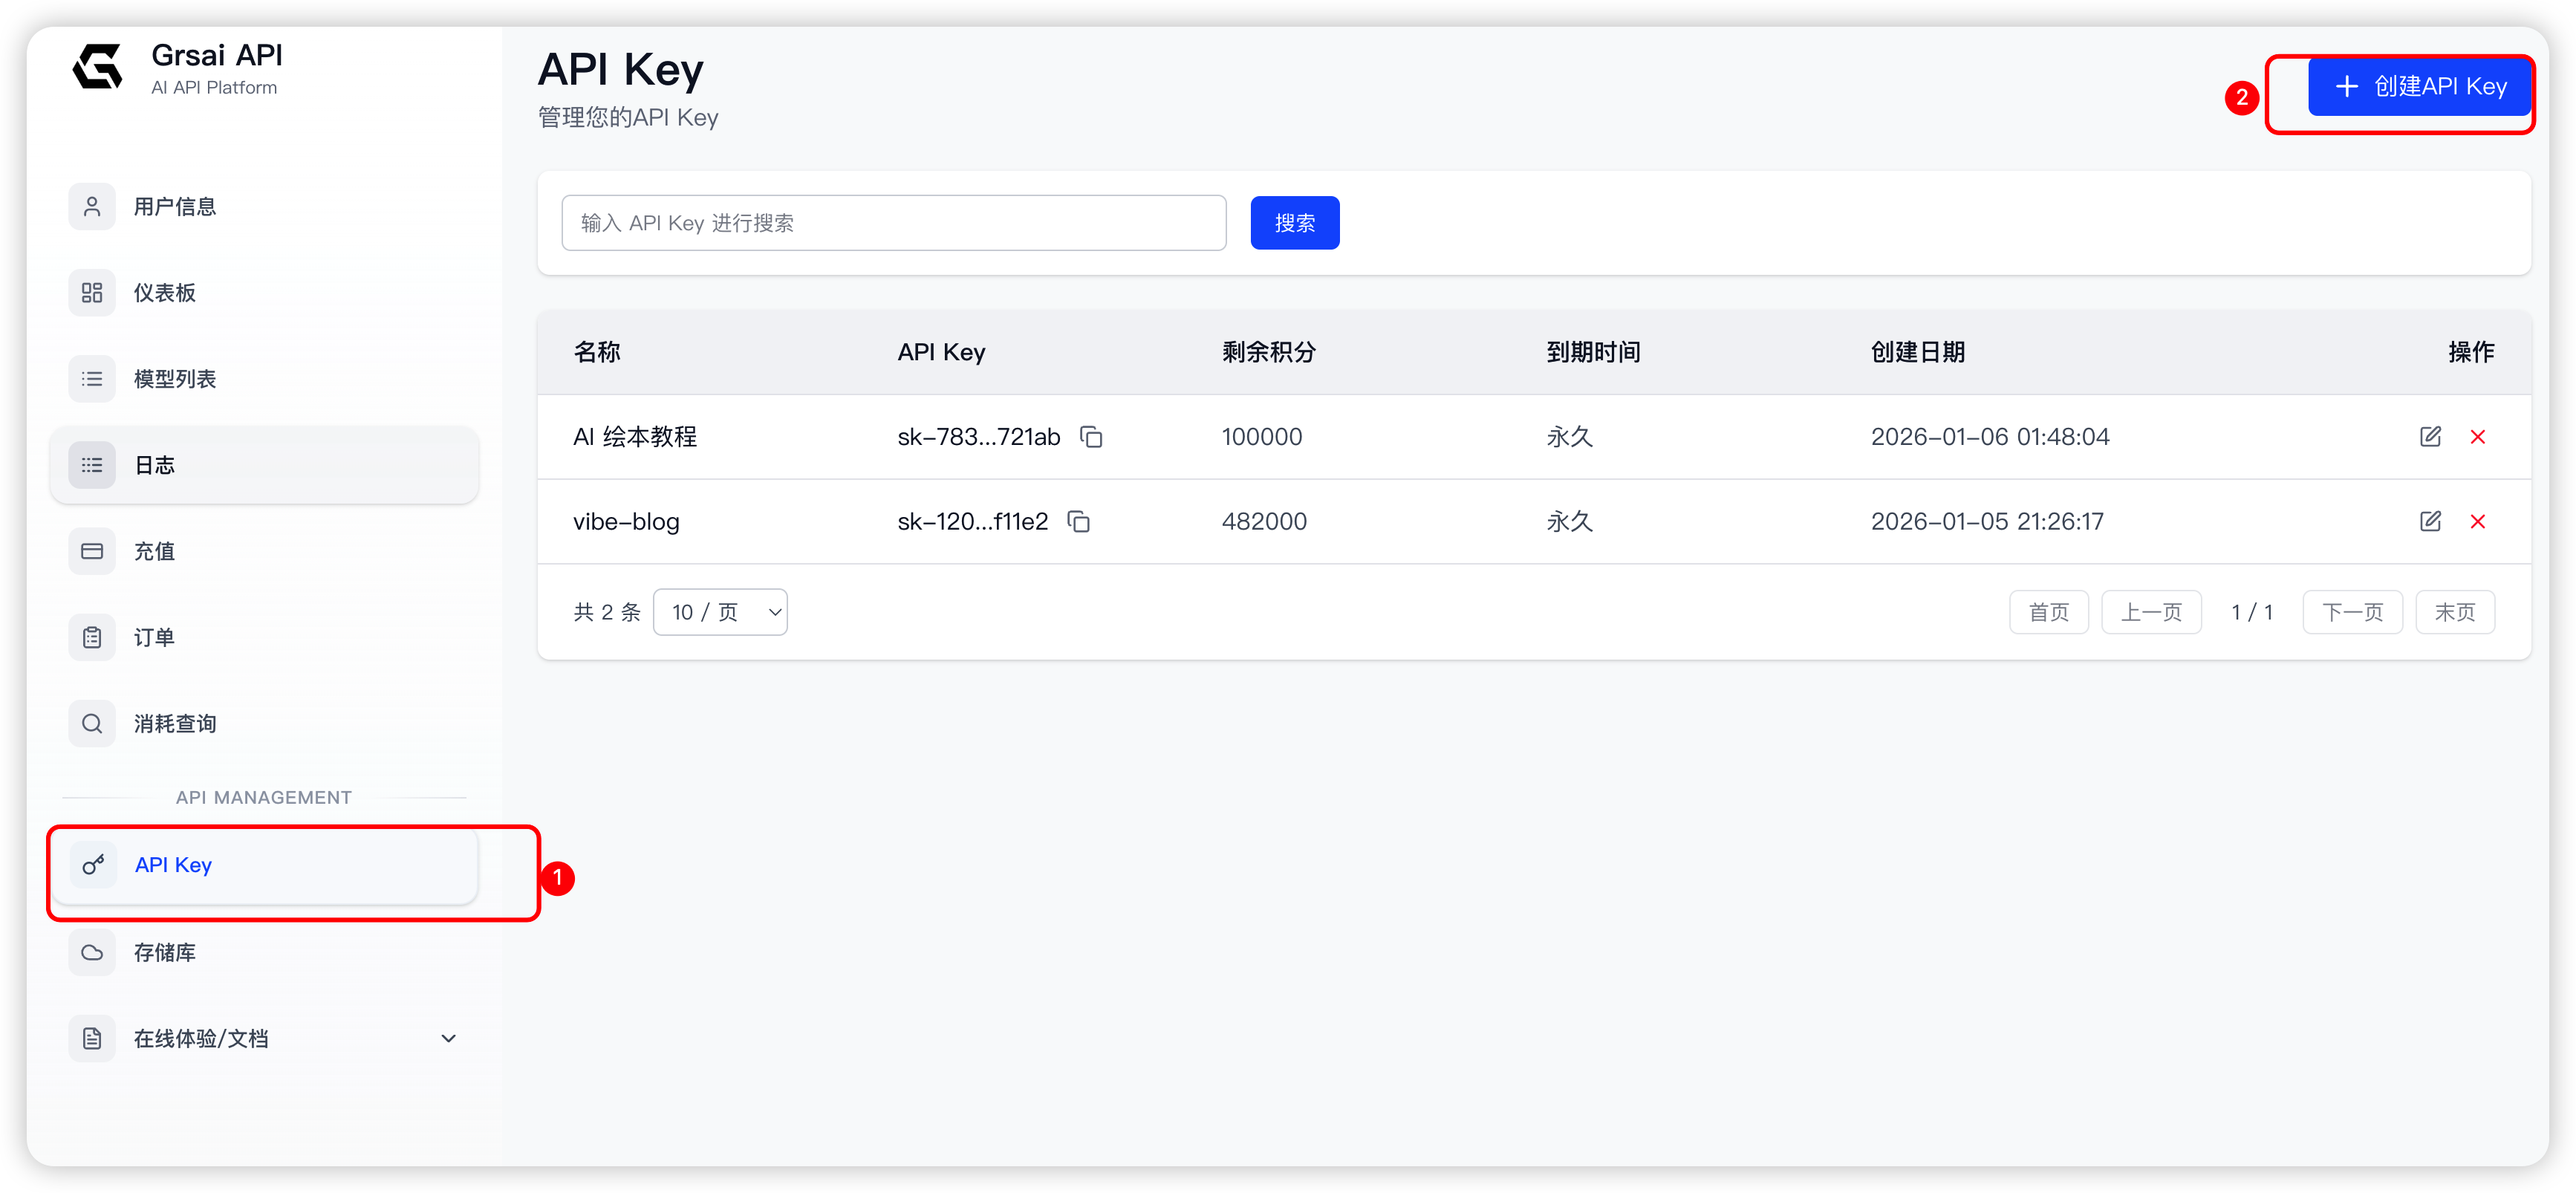This screenshot has width=2576, height=1193.
Task: Navigate to 存储库 storage section
Action: click(165, 953)
